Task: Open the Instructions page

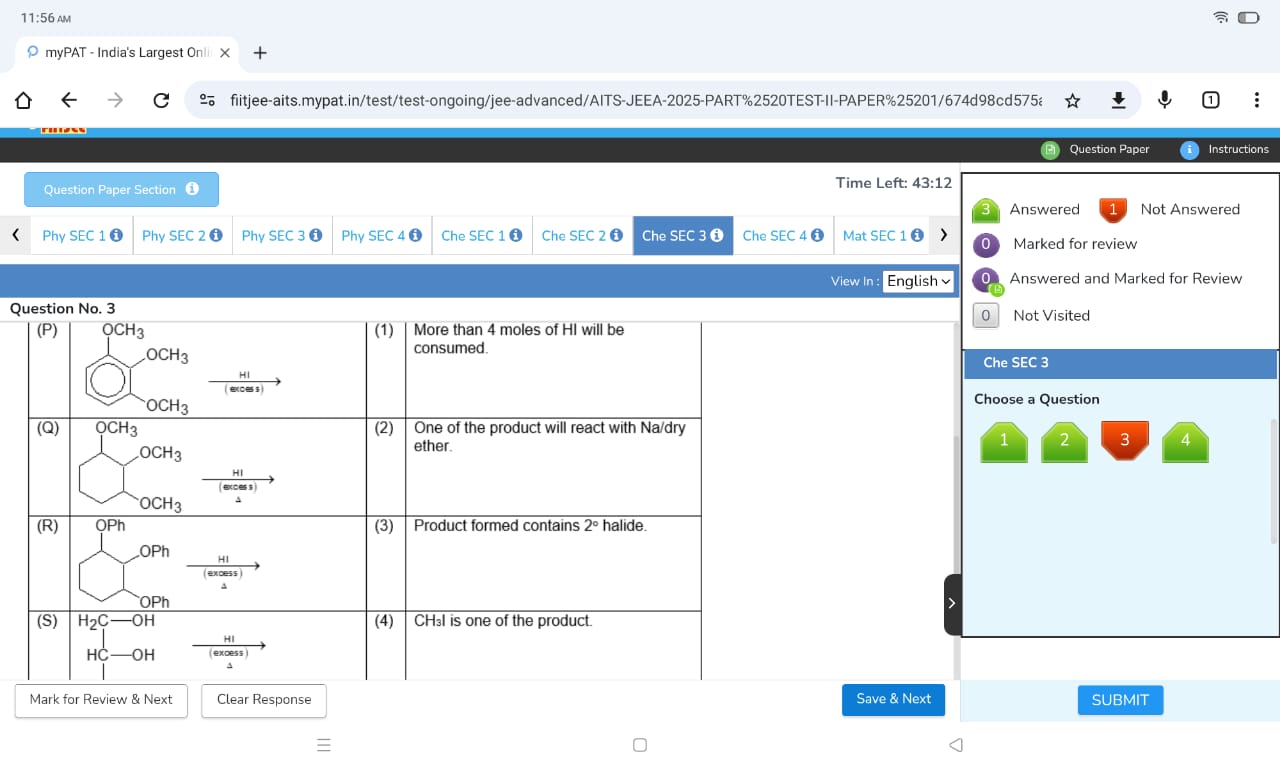Action: click(1225, 149)
